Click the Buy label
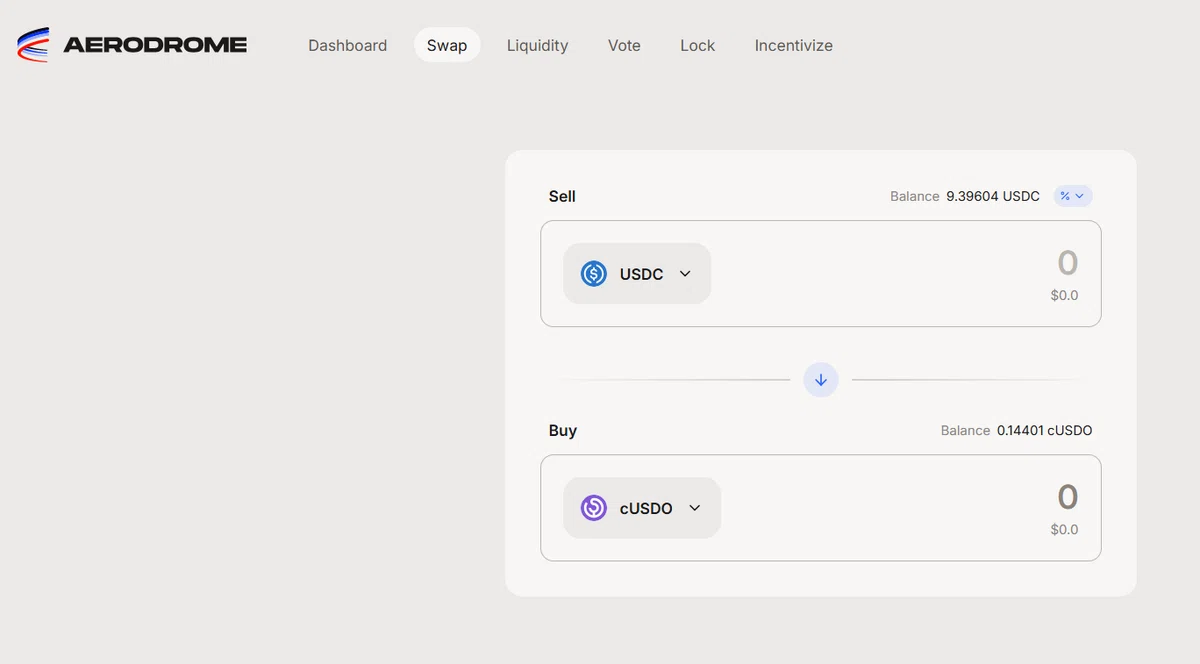The height and width of the screenshot is (664, 1200). pyautogui.click(x=563, y=431)
